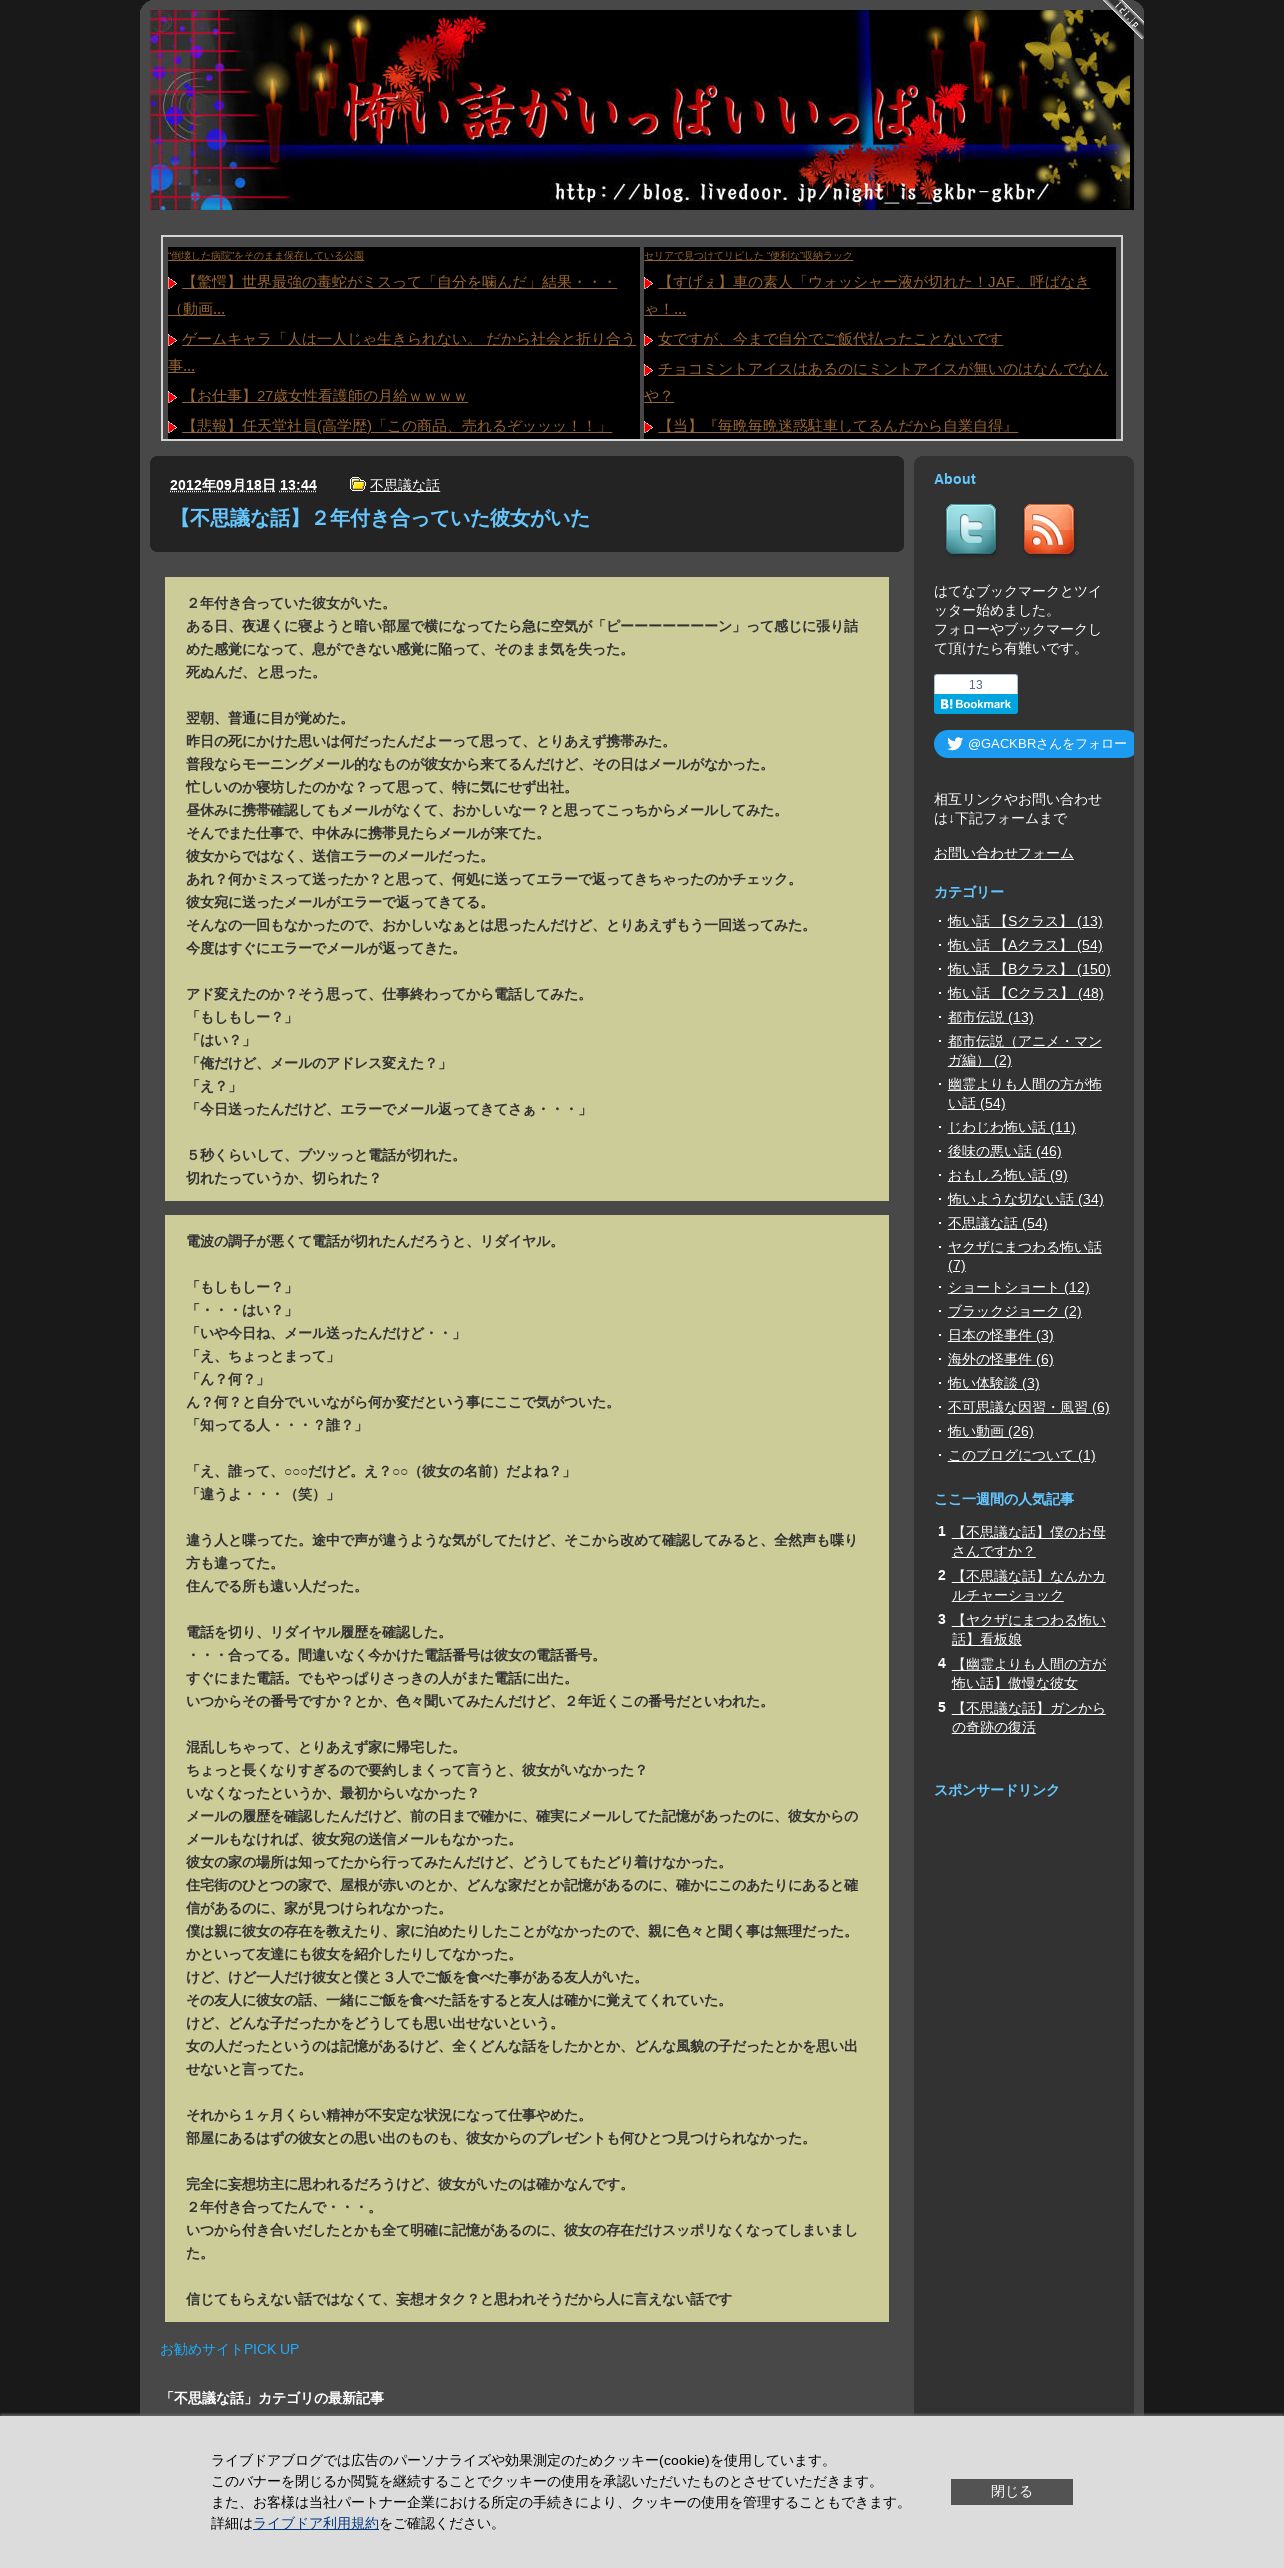Open おもしろ怖い話 (9) category
The width and height of the screenshot is (1284, 2568).
coord(1008,1175)
